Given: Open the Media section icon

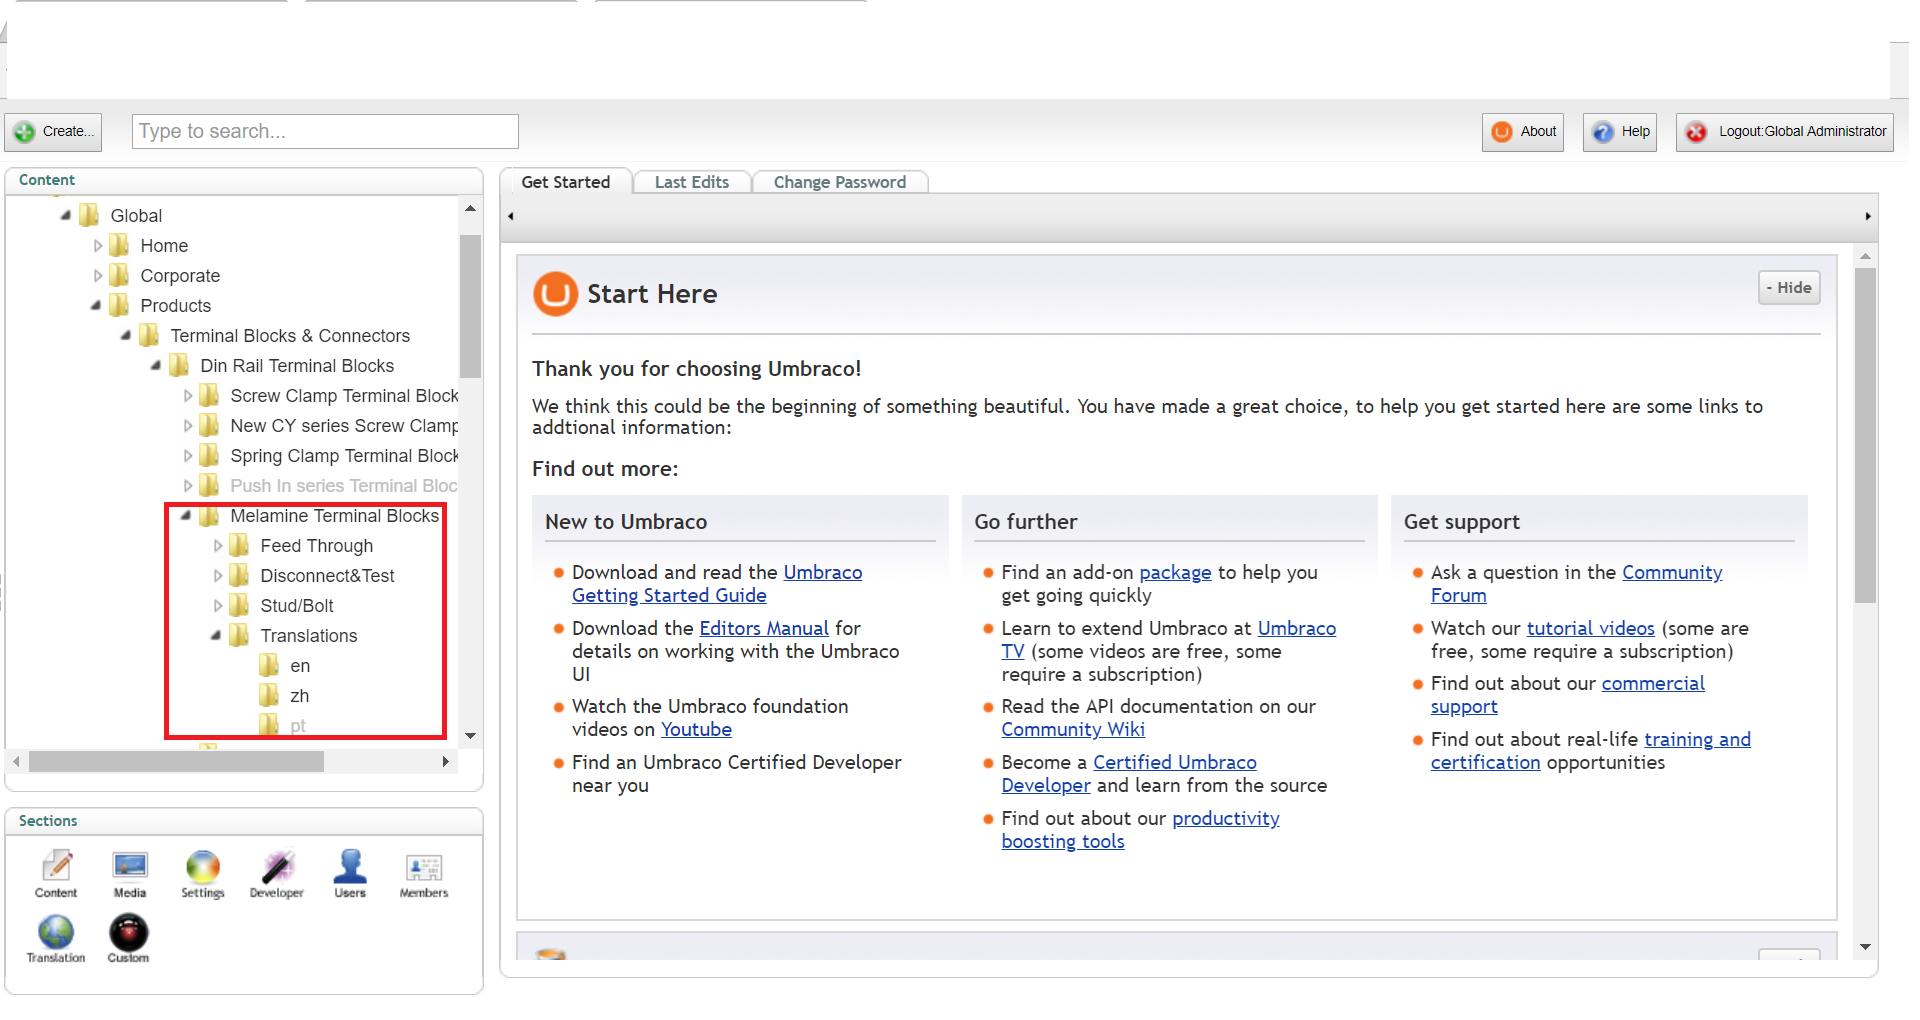Looking at the screenshot, I should (x=130, y=873).
